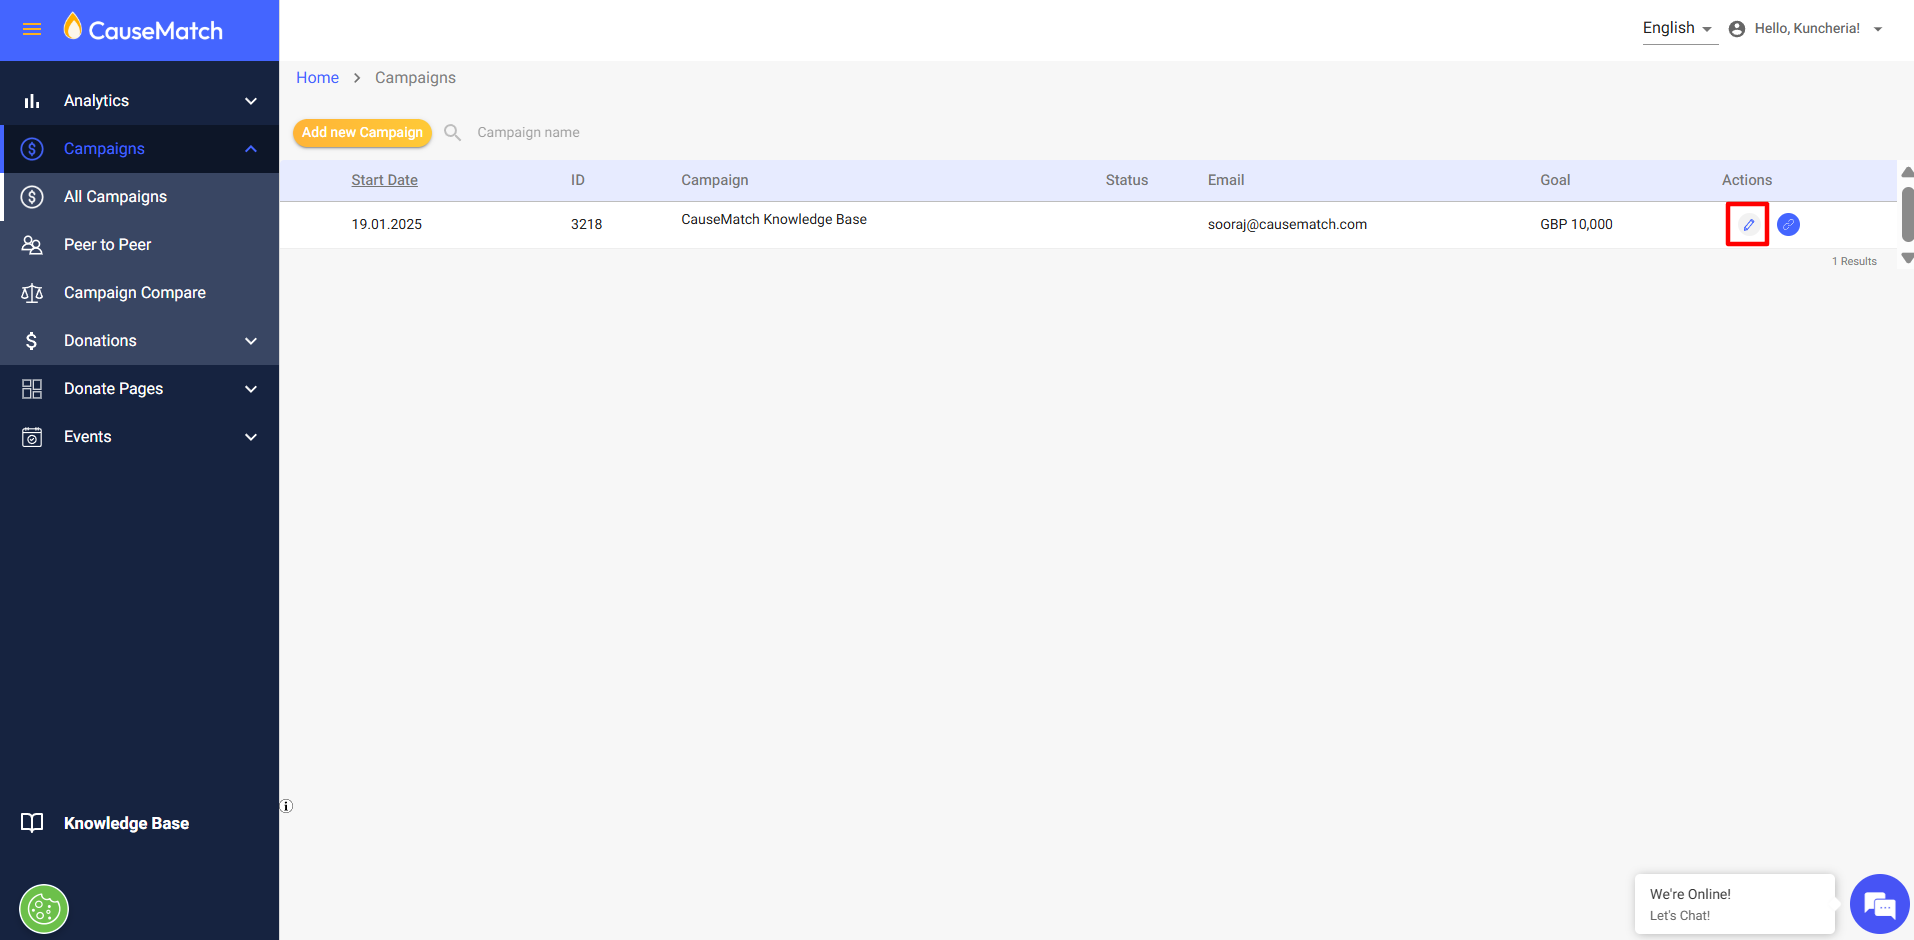Click the Status column header
Image resolution: width=1914 pixels, height=940 pixels.
coord(1127,180)
